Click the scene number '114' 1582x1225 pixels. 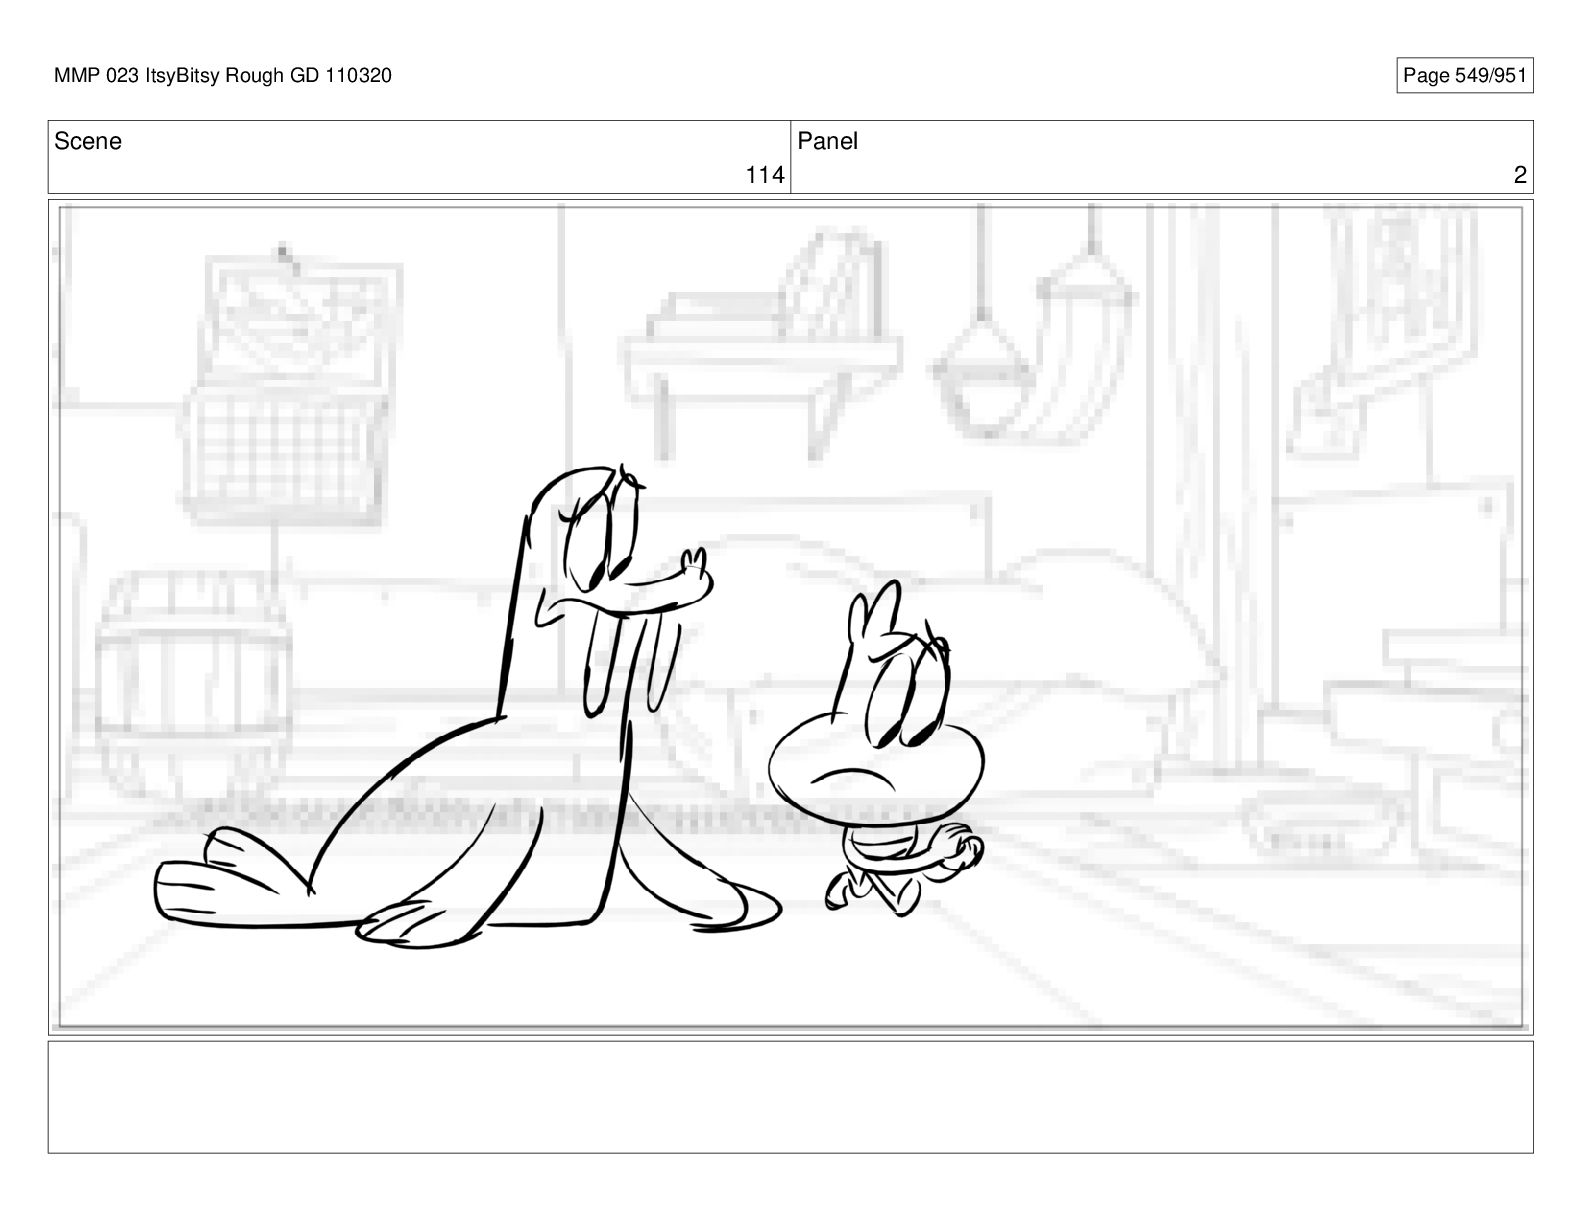click(x=764, y=175)
